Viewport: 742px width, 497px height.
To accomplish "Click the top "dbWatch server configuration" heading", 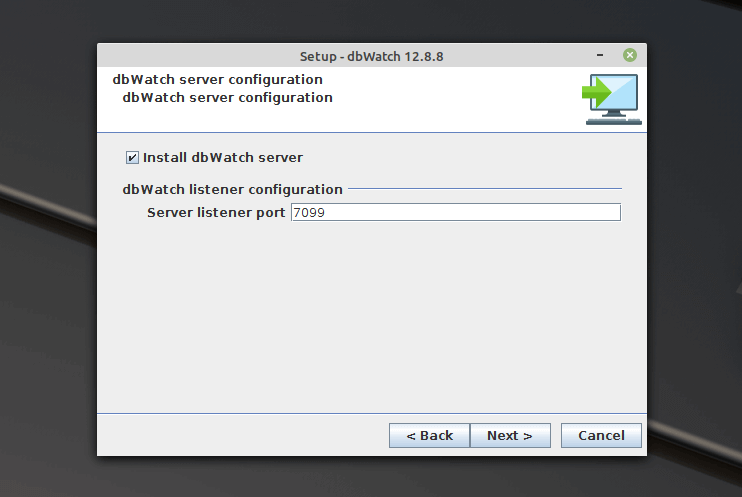I will [217, 79].
